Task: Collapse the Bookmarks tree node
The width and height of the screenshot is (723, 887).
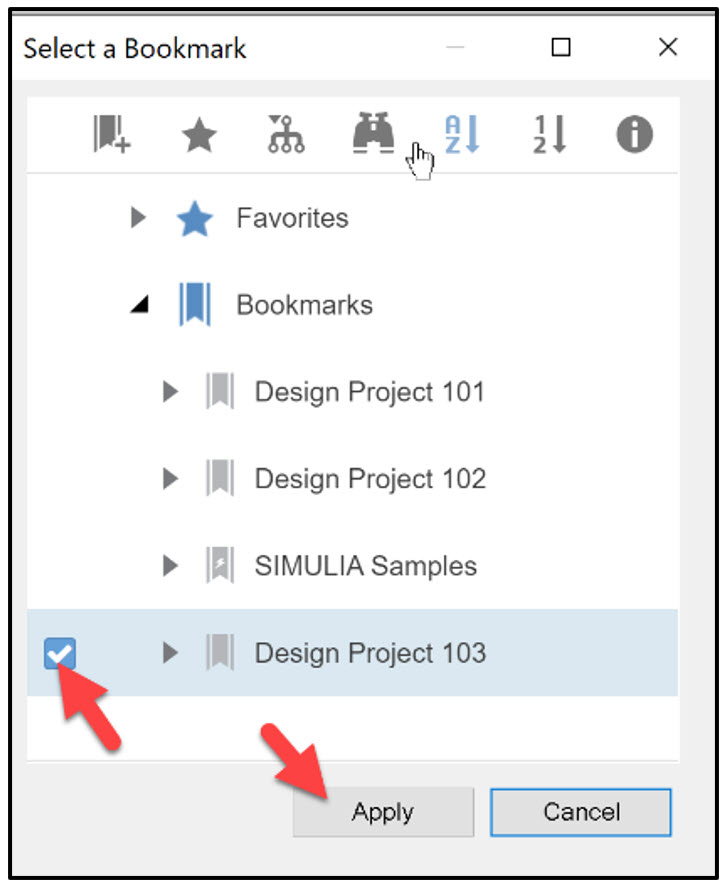Action: point(137,304)
